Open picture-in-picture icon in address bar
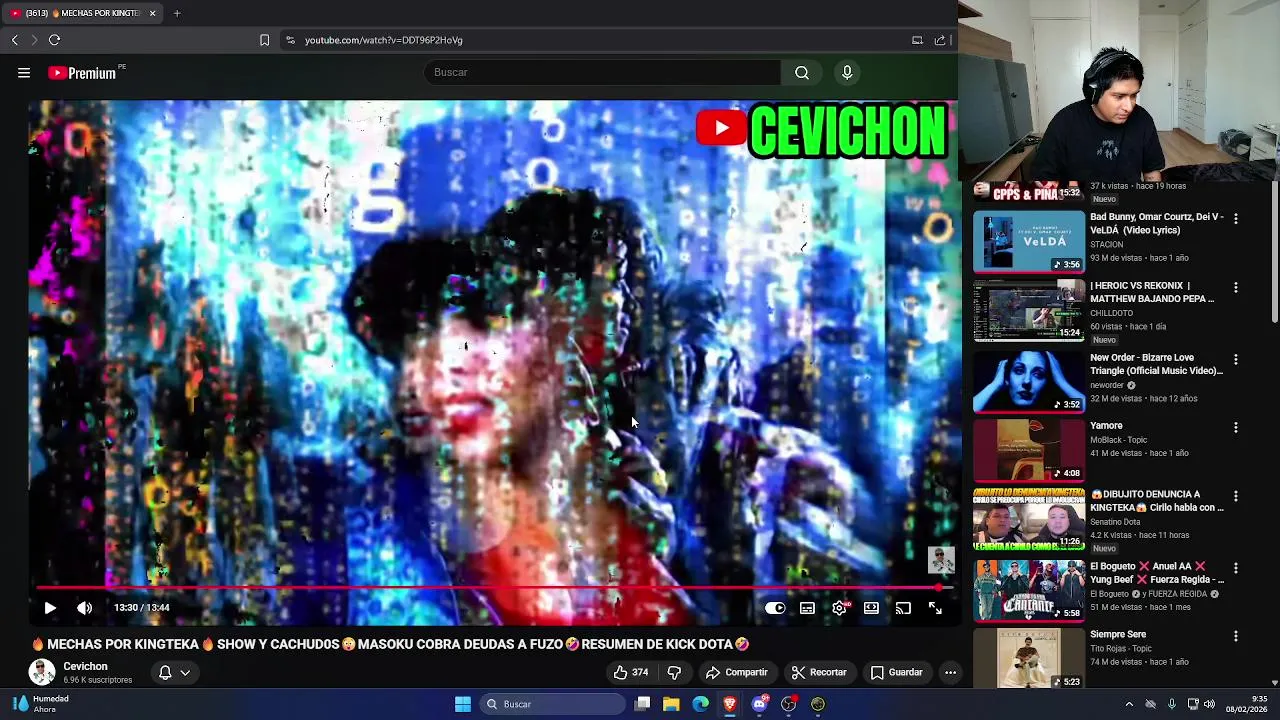 point(917,40)
